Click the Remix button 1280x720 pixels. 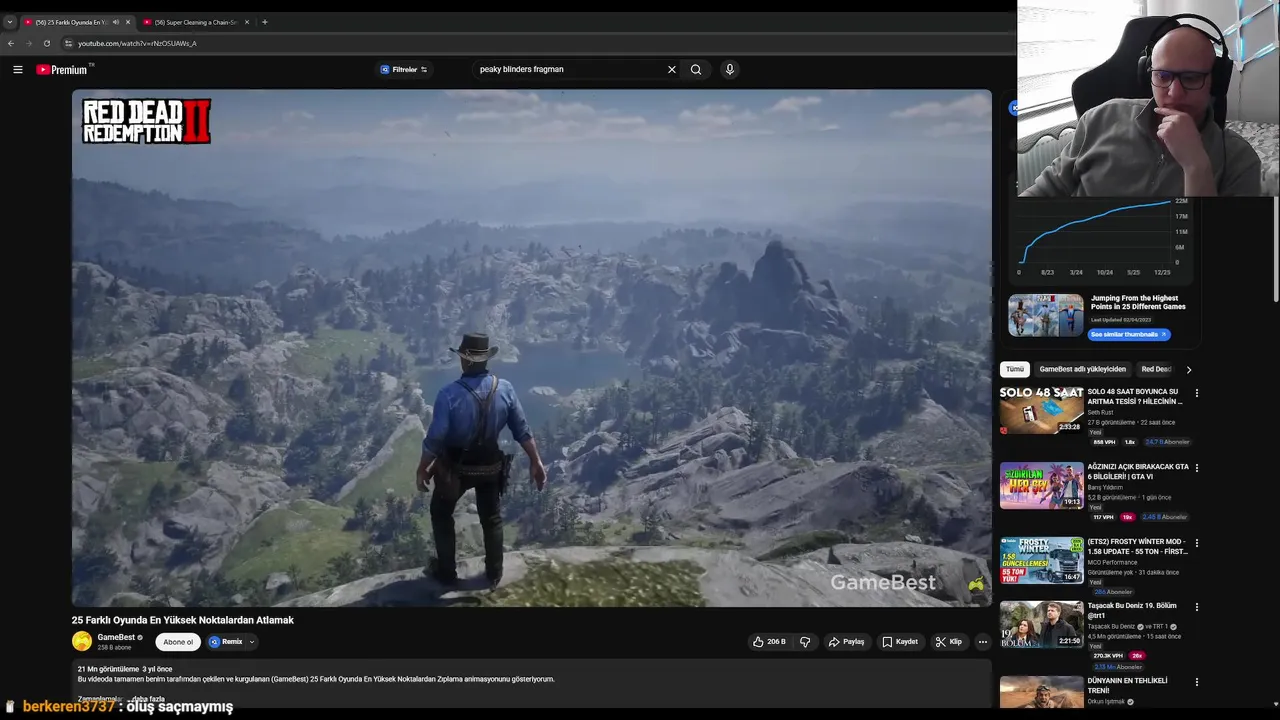(x=227, y=642)
